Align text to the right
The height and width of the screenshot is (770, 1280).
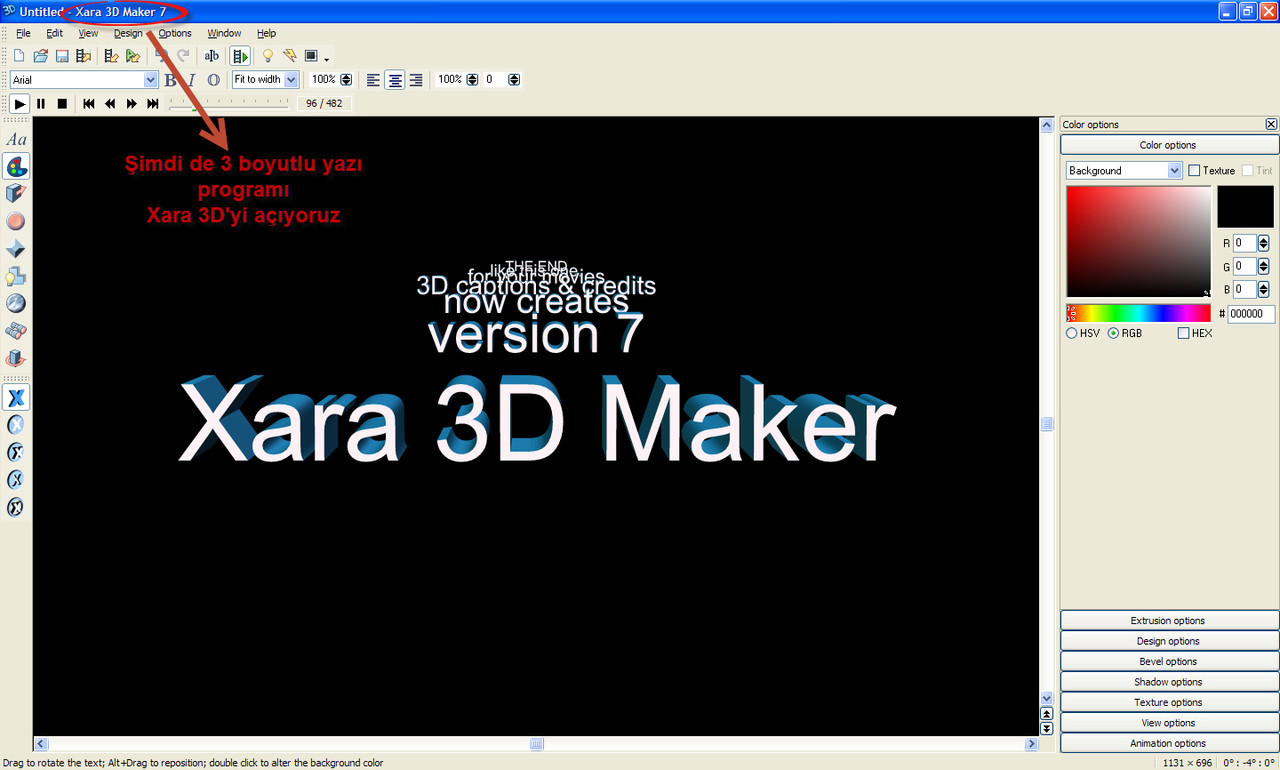pos(416,80)
